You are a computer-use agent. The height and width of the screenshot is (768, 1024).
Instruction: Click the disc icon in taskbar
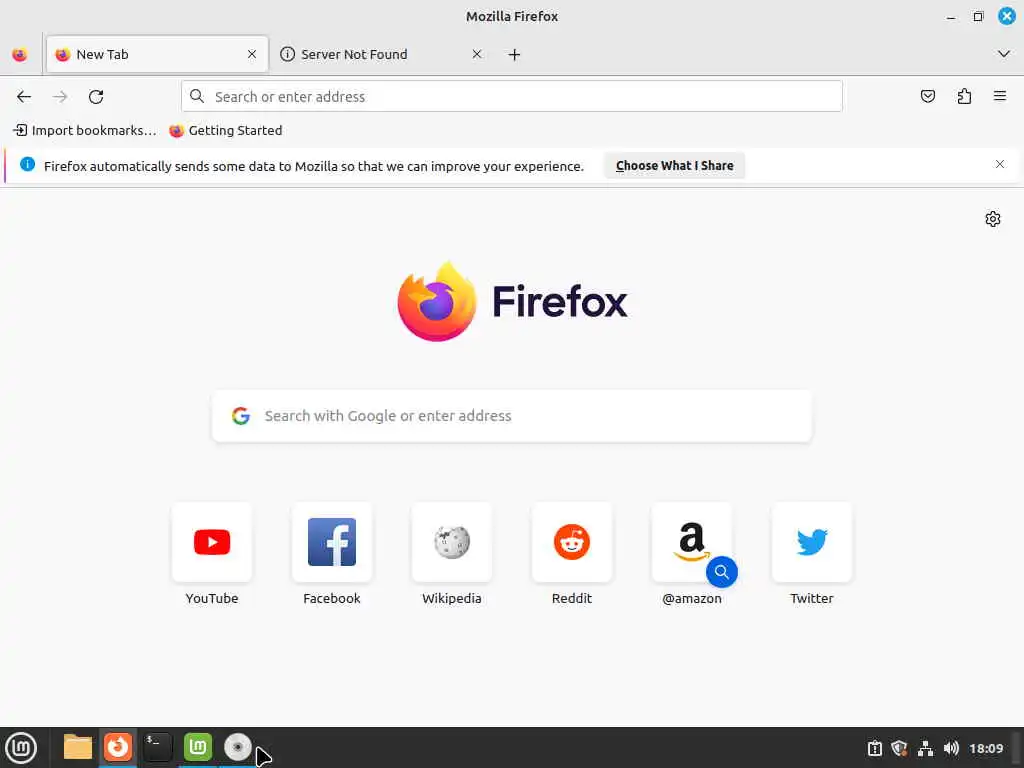coord(238,747)
